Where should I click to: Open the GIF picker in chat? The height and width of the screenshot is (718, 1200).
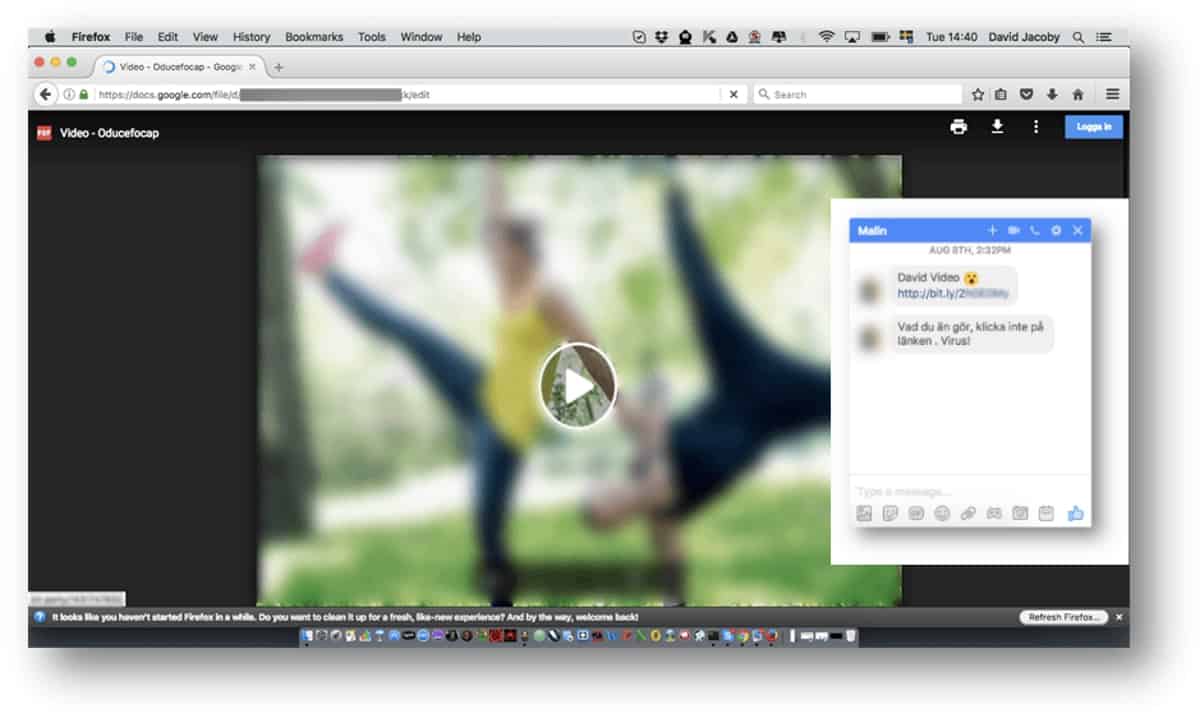point(916,514)
